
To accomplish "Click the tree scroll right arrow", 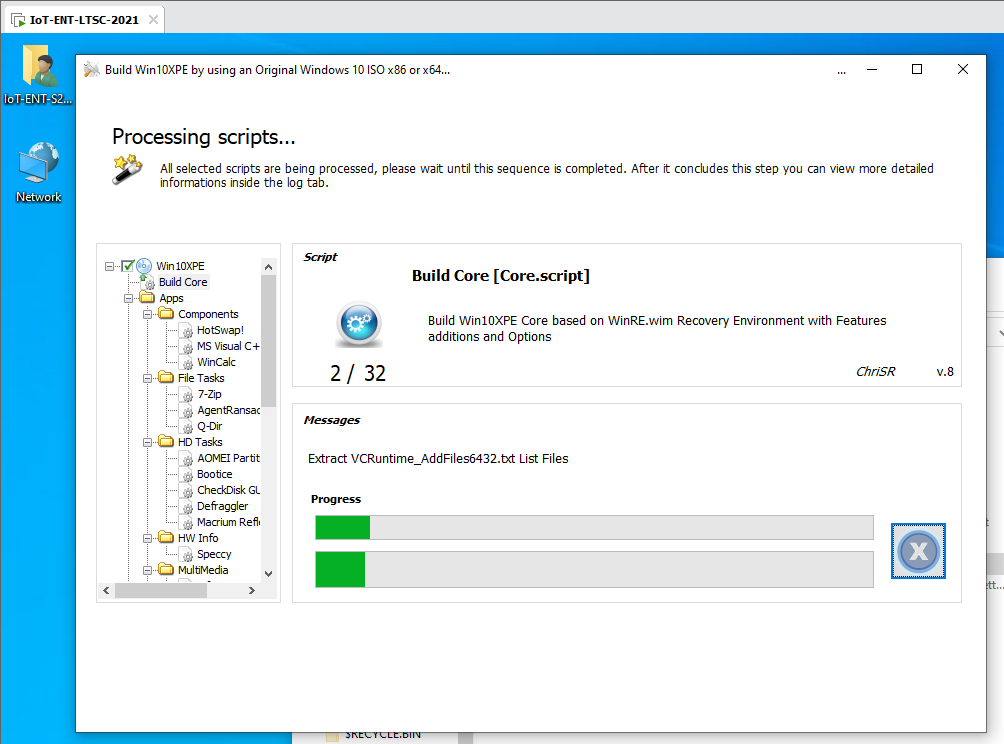I will (252, 590).
